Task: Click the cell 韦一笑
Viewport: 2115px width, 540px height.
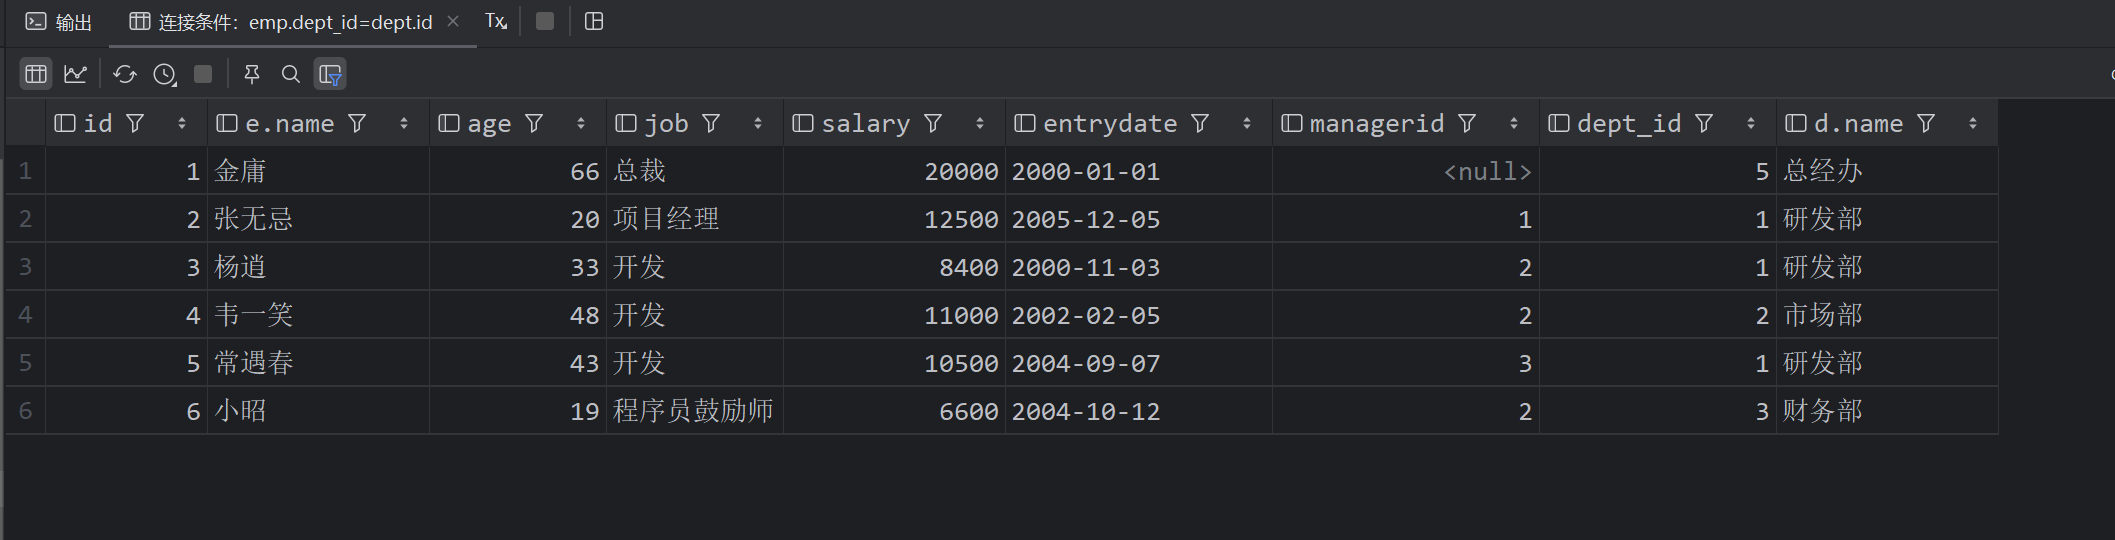Action: pos(318,315)
